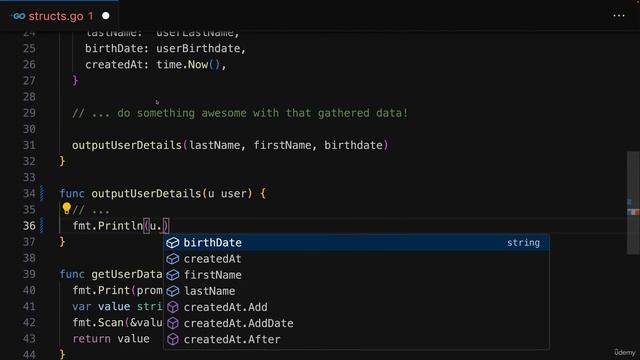640x360 pixels.
Task: Select lastName suggestion in autocomplete list
Action: 356,291
